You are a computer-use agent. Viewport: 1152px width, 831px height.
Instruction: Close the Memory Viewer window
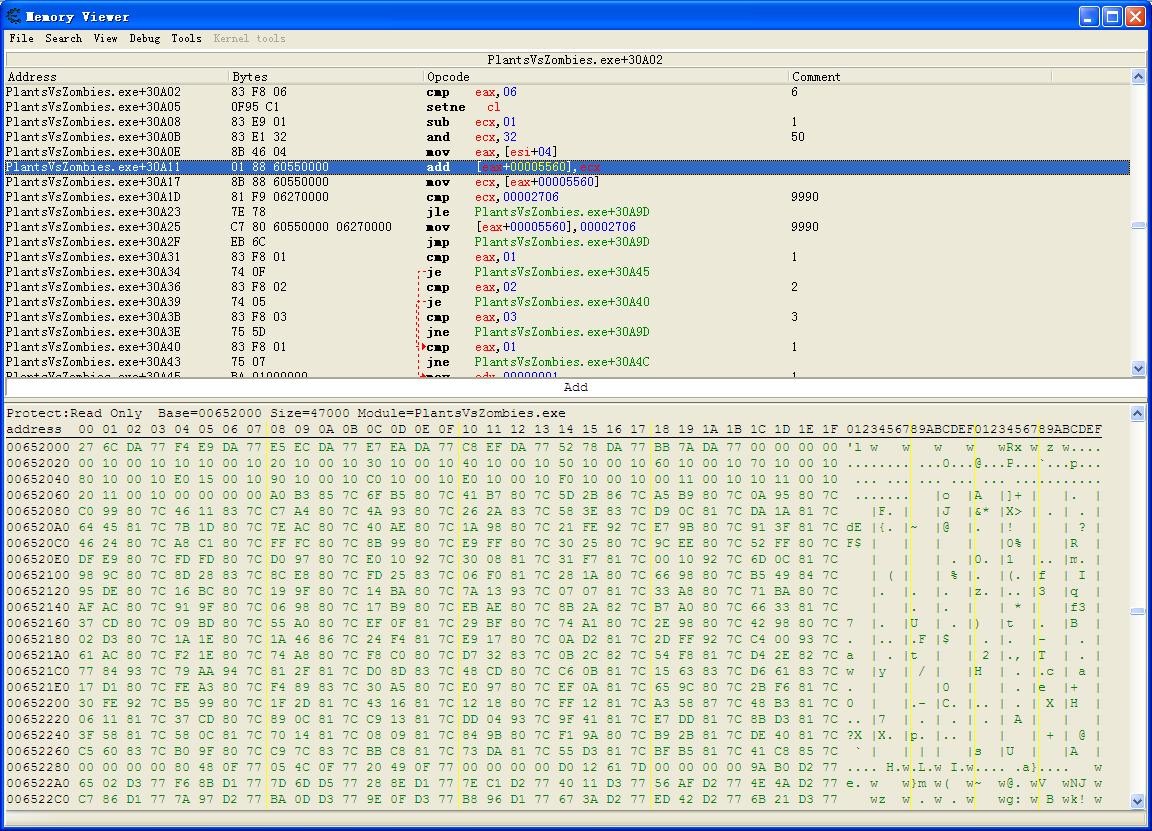coord(1136,16)
